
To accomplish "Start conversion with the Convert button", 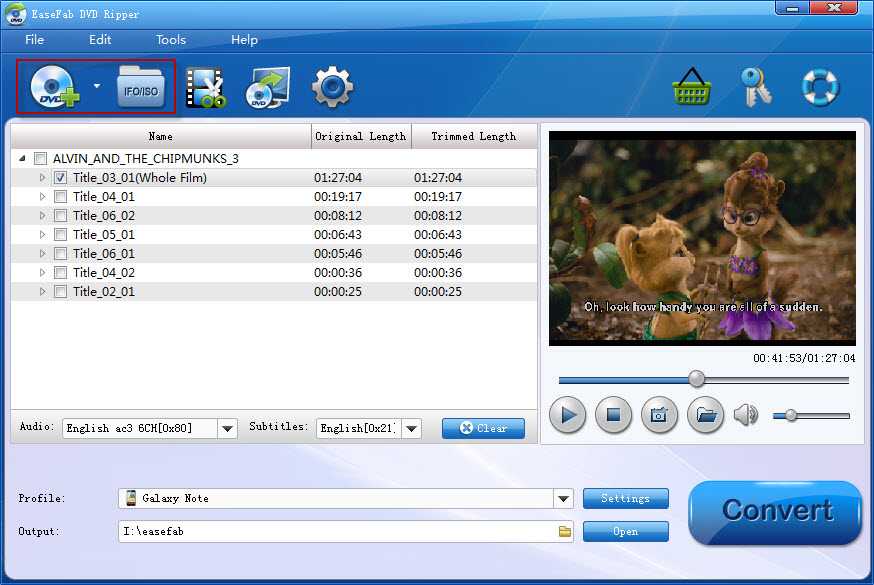I will [775, 513].
